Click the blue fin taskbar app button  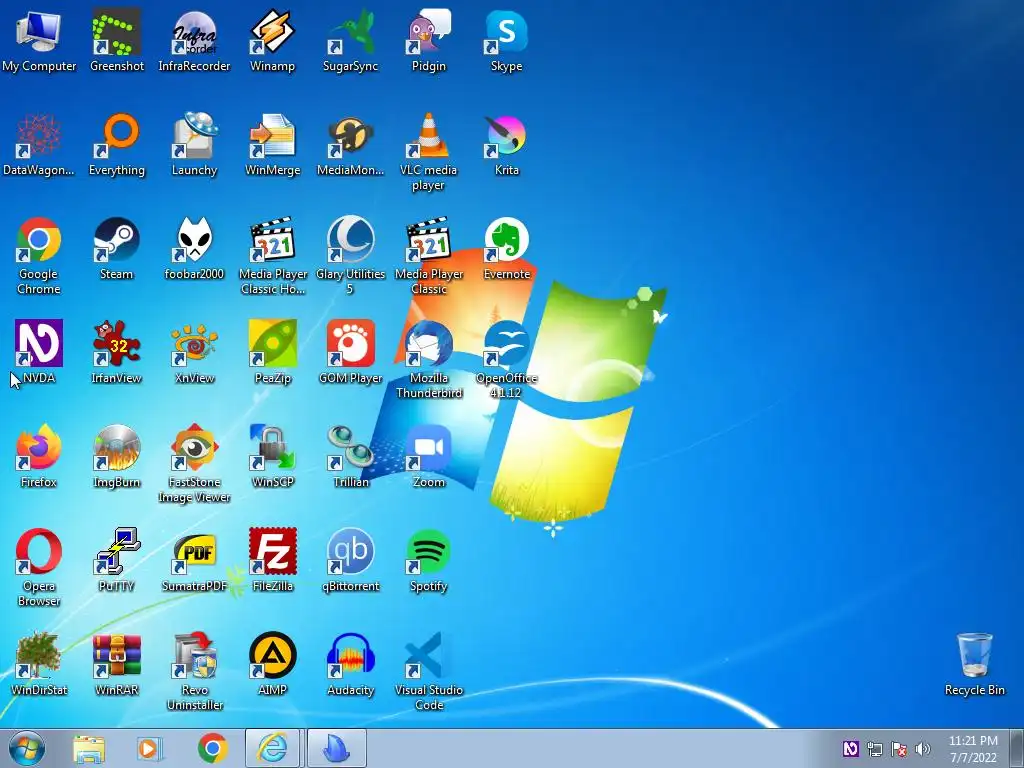click(x=336, y=748)
